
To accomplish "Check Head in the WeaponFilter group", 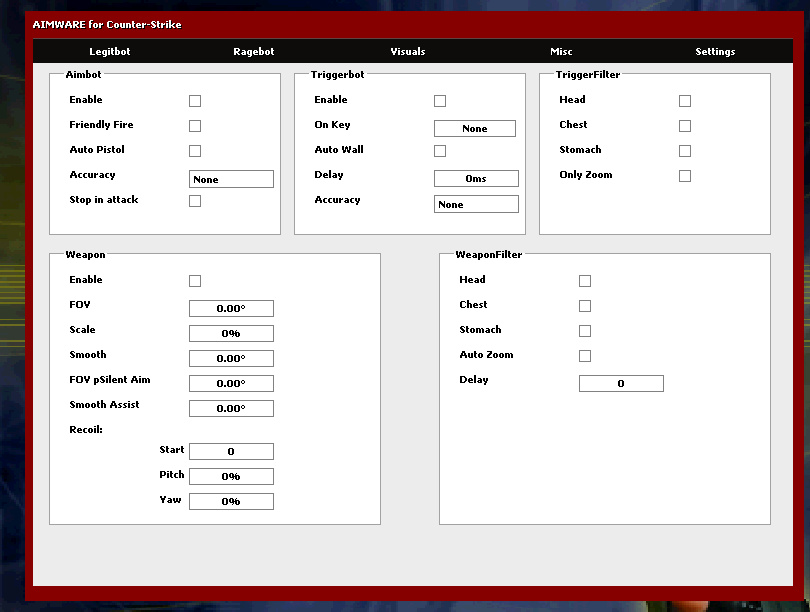I will point(585,280).
